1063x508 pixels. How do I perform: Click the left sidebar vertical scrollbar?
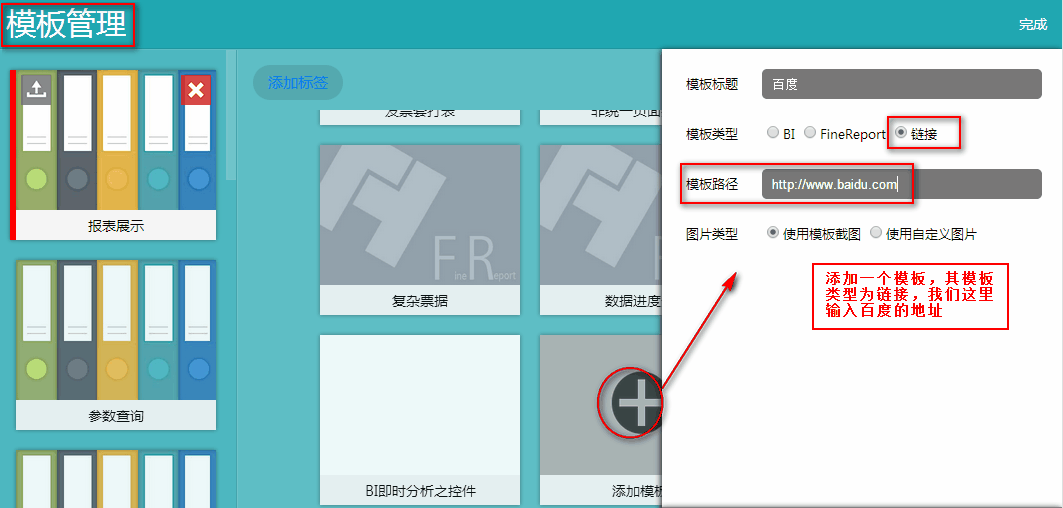pyautogui.click(x=231, y=115)
